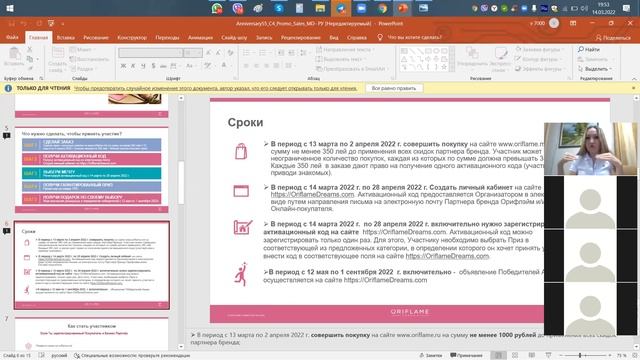Click the Заметки button in status bar
The width and height of the screenshot is (640, 360).
431,356
